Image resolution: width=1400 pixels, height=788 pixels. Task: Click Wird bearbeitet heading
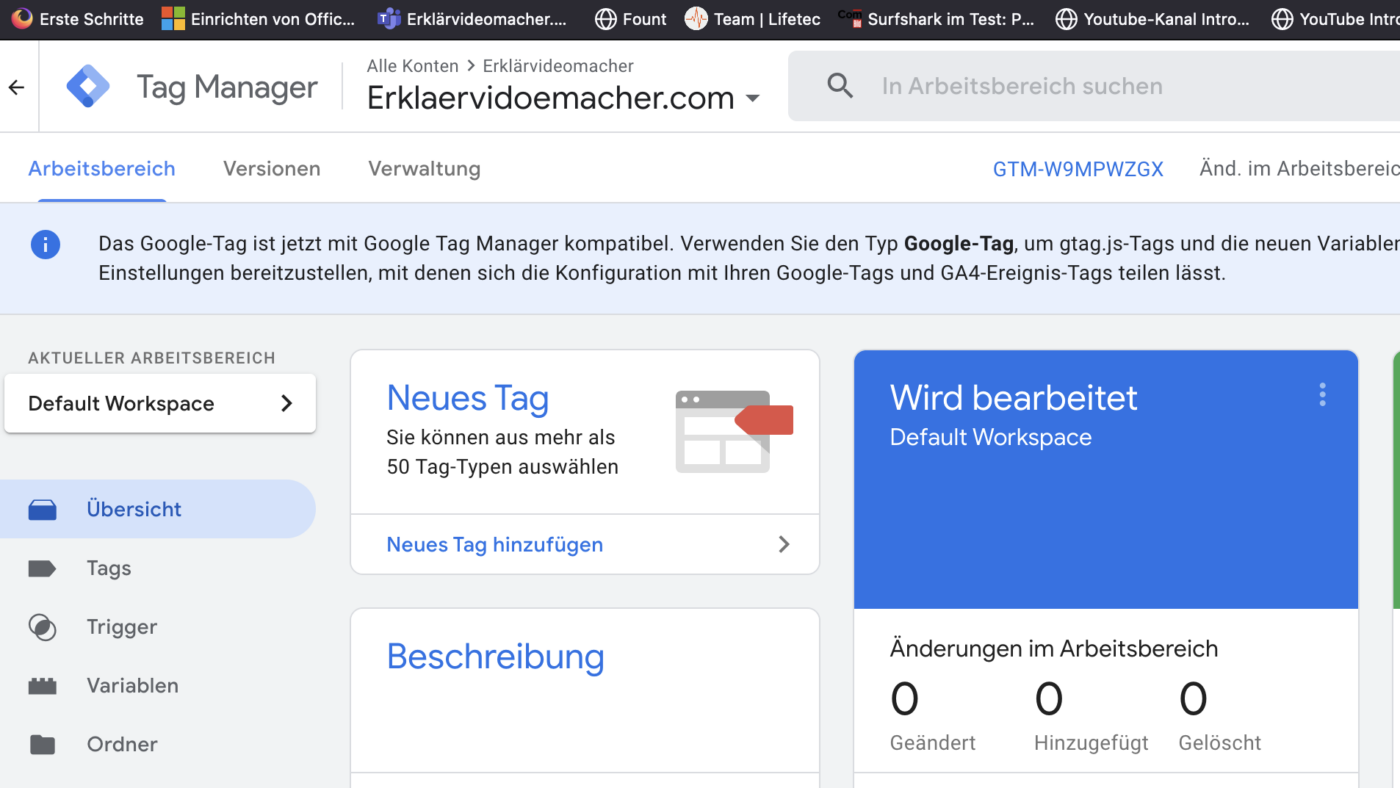(x=1014, y=398)
